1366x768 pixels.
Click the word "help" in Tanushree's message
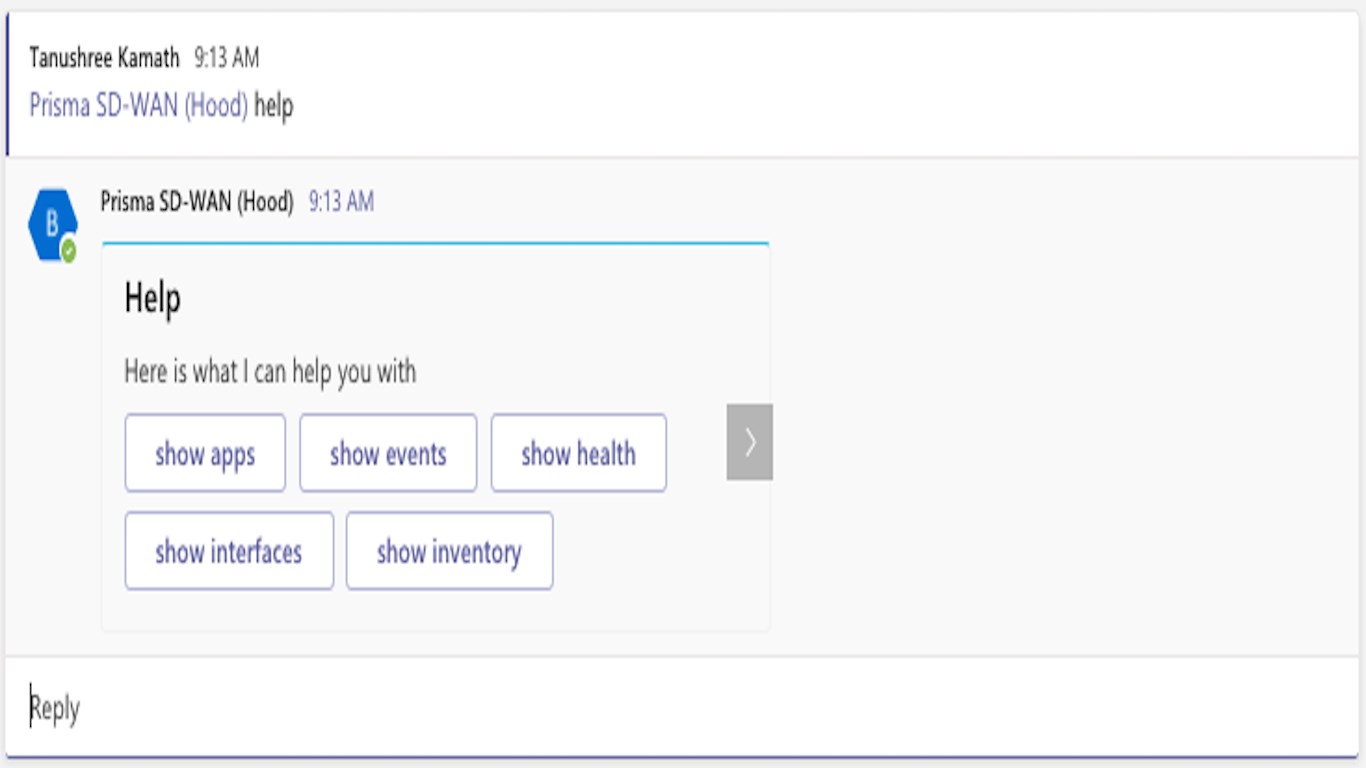pos(274,106)
